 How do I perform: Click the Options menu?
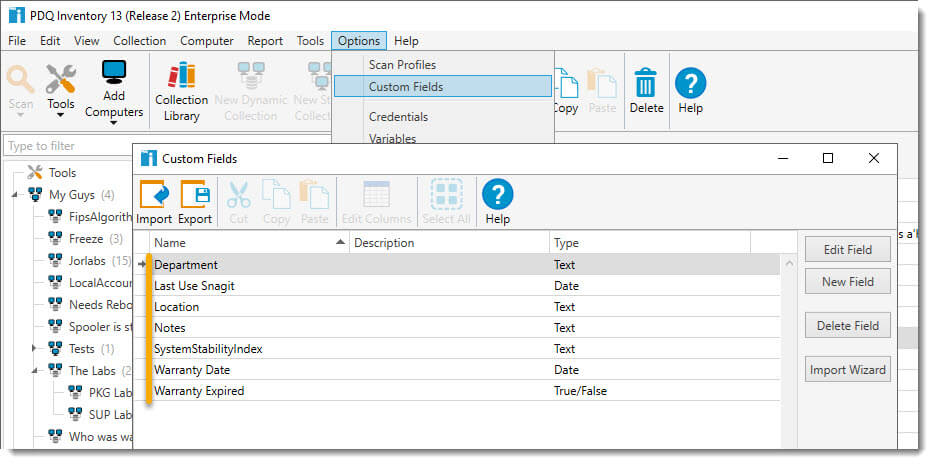click(359, 40)
